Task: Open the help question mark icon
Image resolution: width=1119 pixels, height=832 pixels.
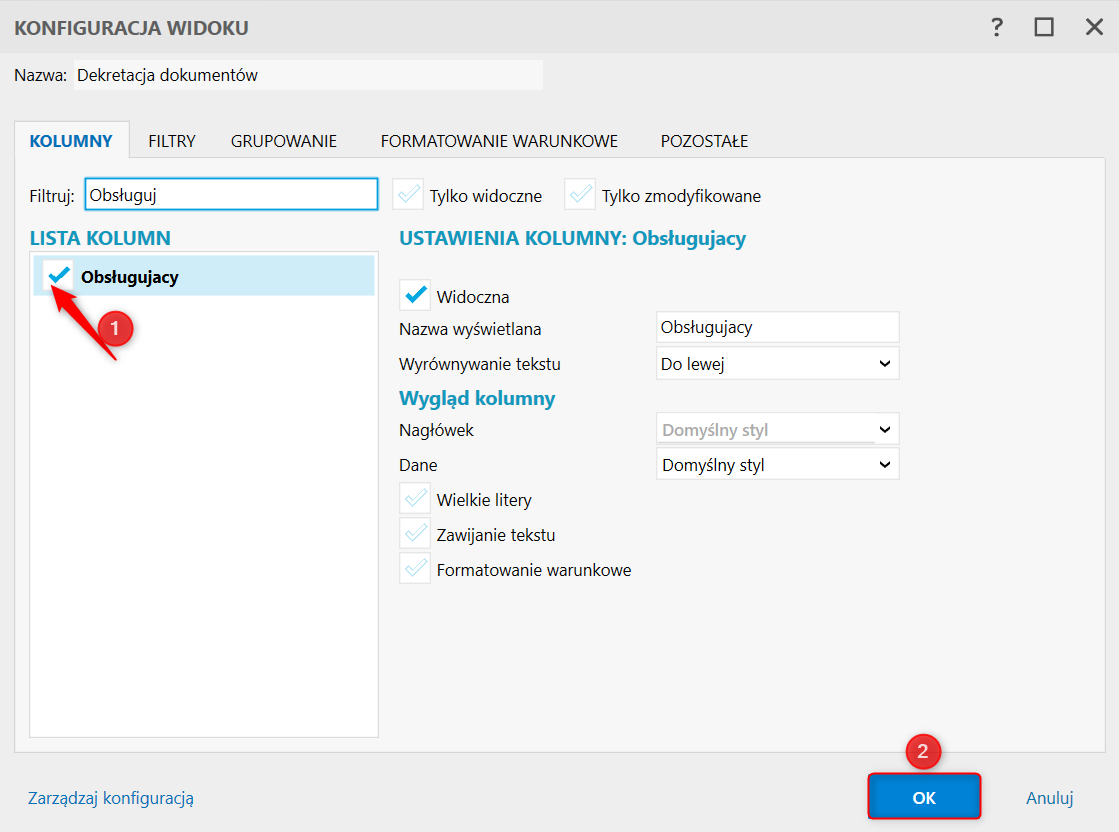Action: tap(997, 27)
